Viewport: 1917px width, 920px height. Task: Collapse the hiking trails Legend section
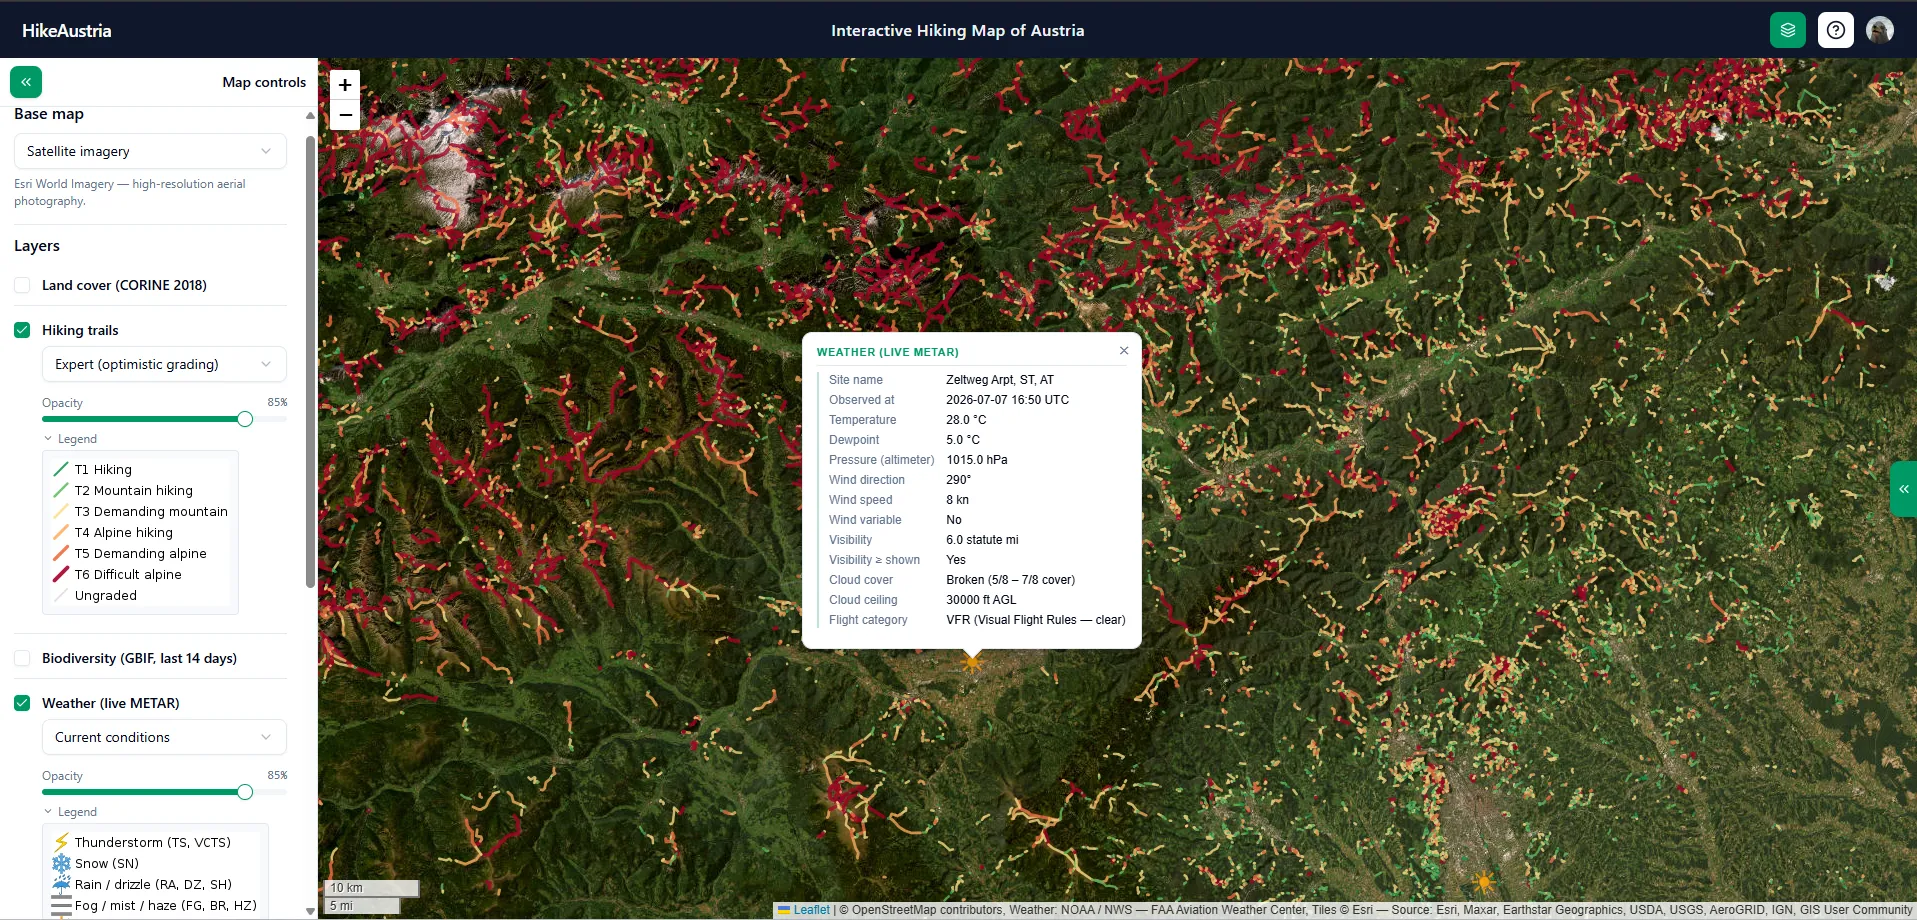(70, 439)
